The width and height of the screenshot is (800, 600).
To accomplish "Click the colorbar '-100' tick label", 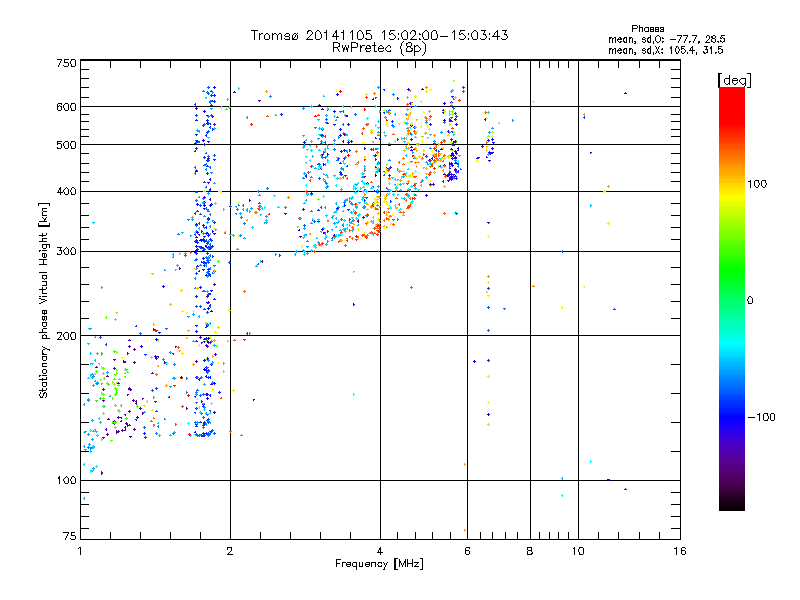I will click(x=762, y=417).
